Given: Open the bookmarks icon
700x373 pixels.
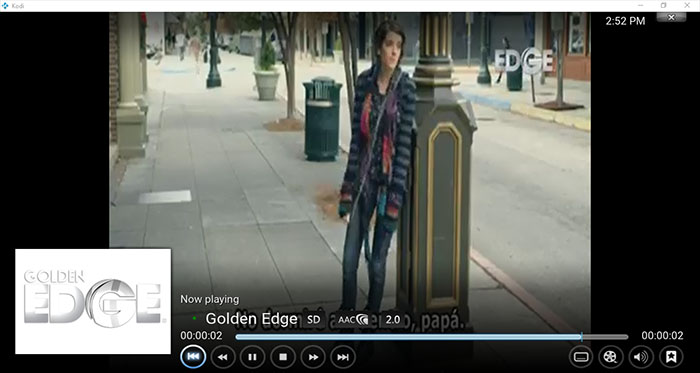Looking at the screenshot, I should pos(671,357).
